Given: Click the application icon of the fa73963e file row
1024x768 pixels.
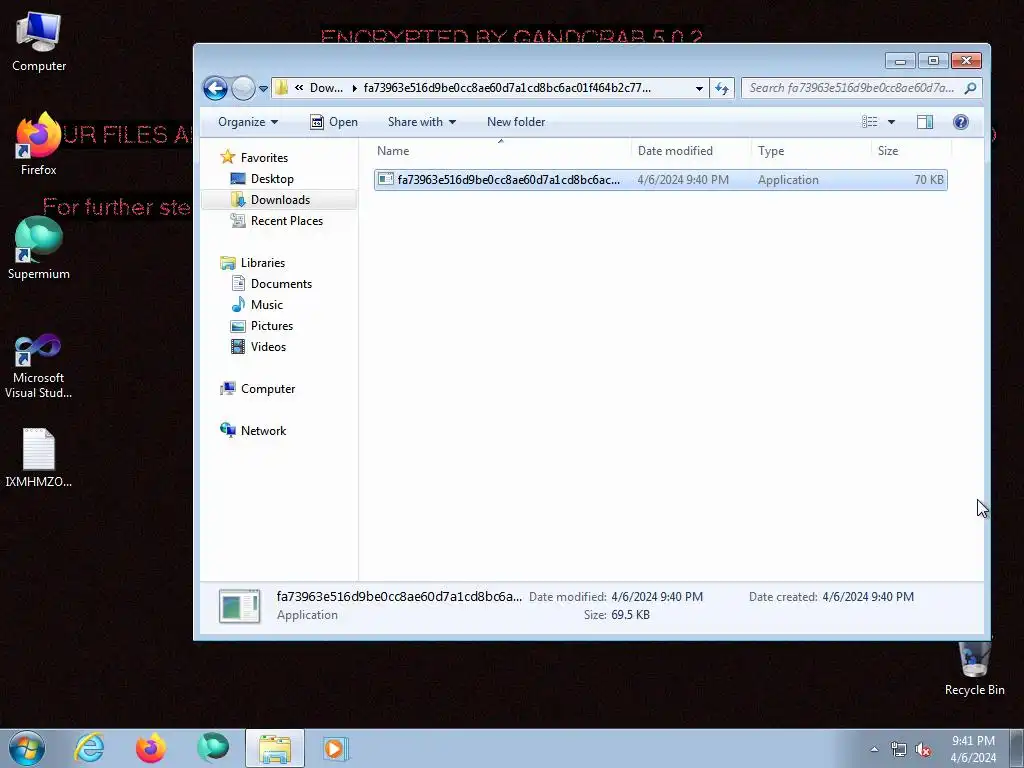Looking at the screenshot, I should pyautogui.click(x=386, y=180).
